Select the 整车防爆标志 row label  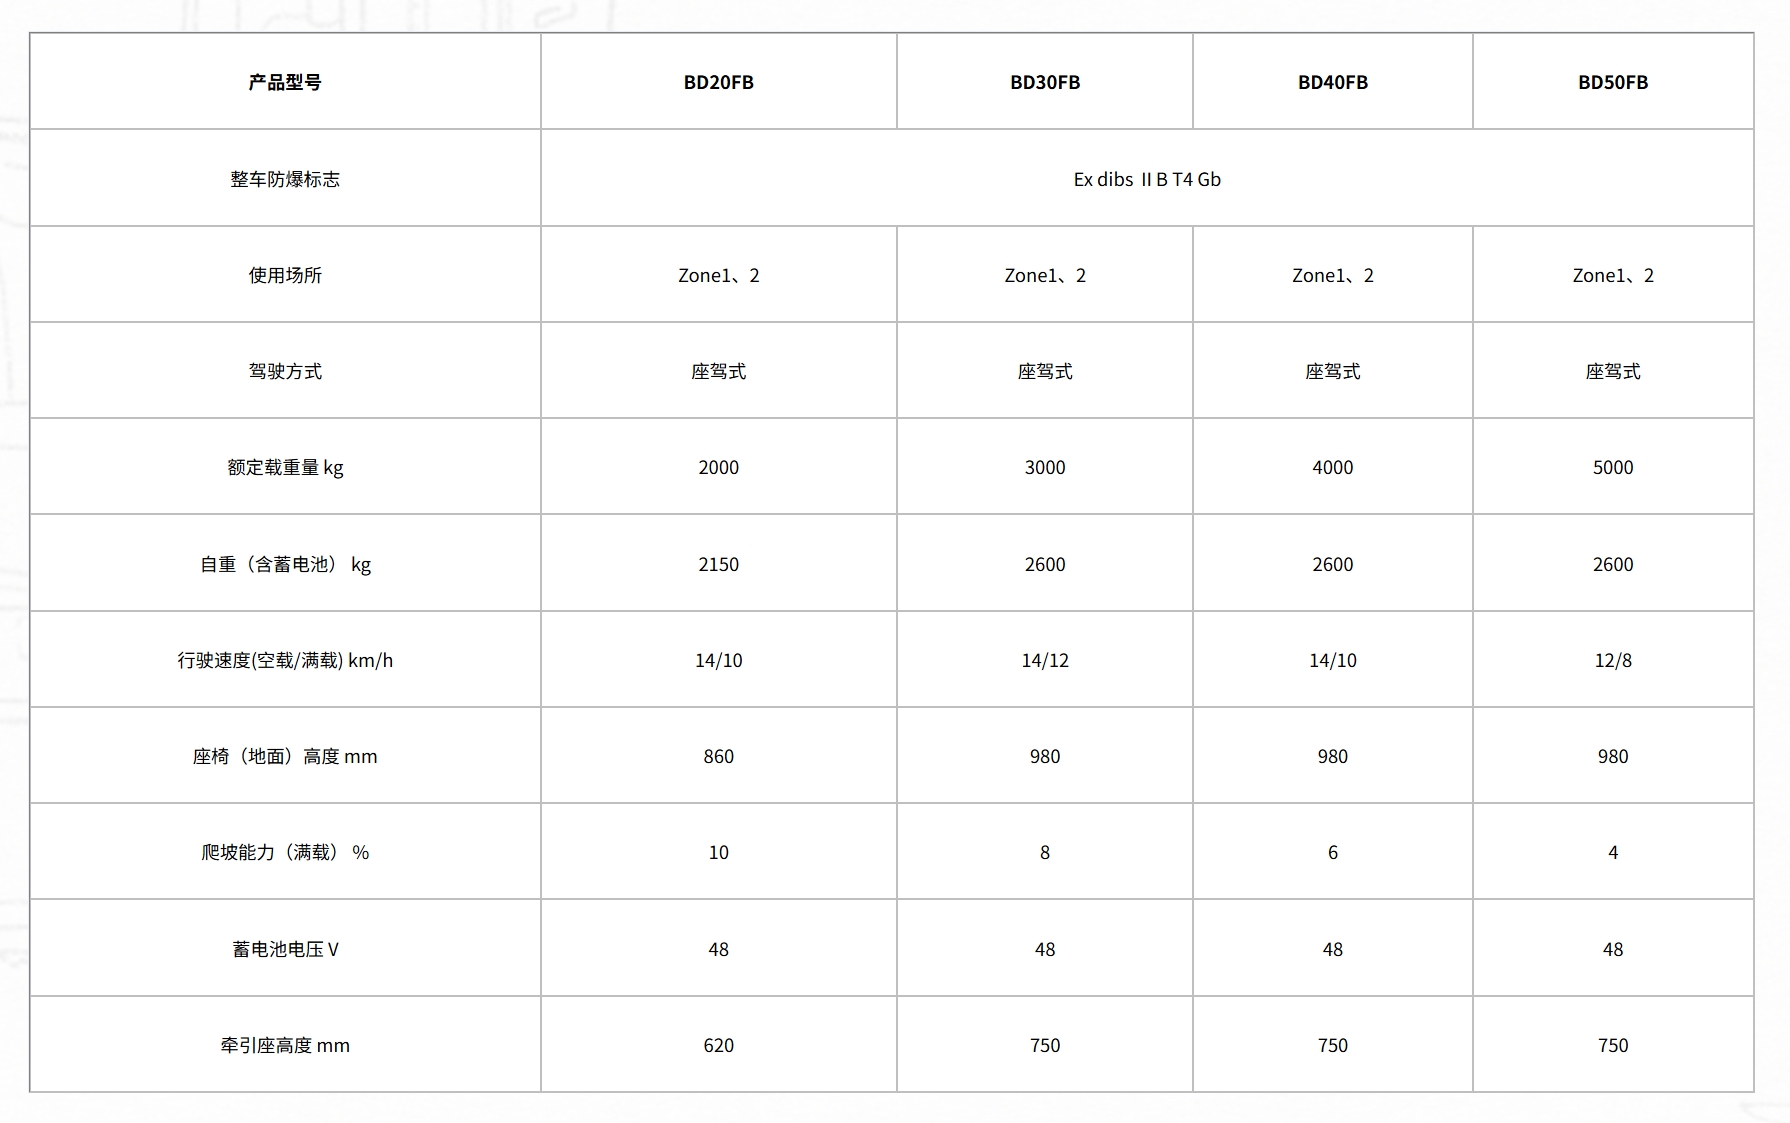[x=285, y=179]
